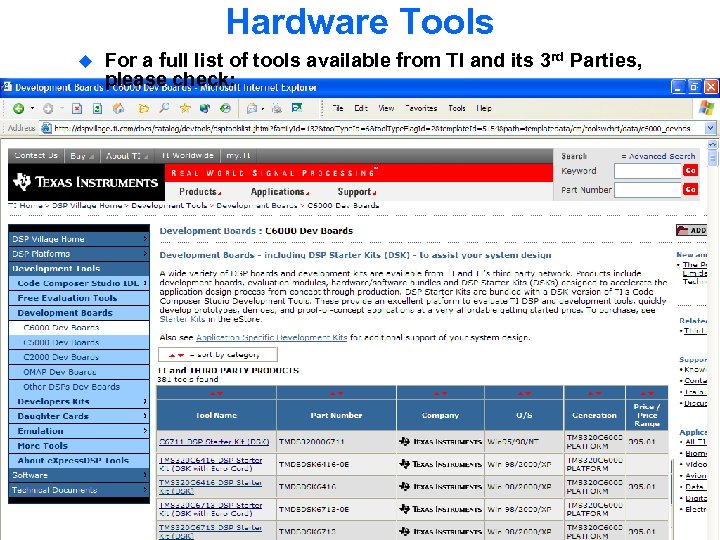Sort table by Tool Name arrows
The width and height of the screenshot is (720, 540).
[x=216, y=394]
